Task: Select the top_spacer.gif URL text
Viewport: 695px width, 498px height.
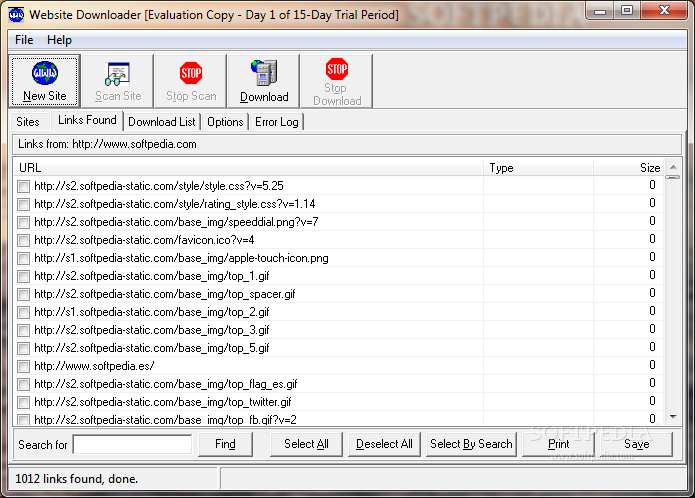Action: [x=164, y=294]
